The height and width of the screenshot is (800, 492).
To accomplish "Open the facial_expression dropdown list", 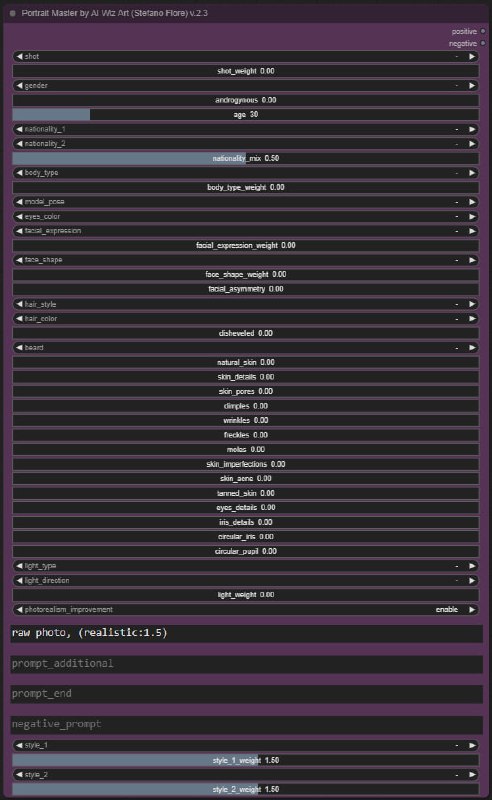I will click(x=245, y=231).
